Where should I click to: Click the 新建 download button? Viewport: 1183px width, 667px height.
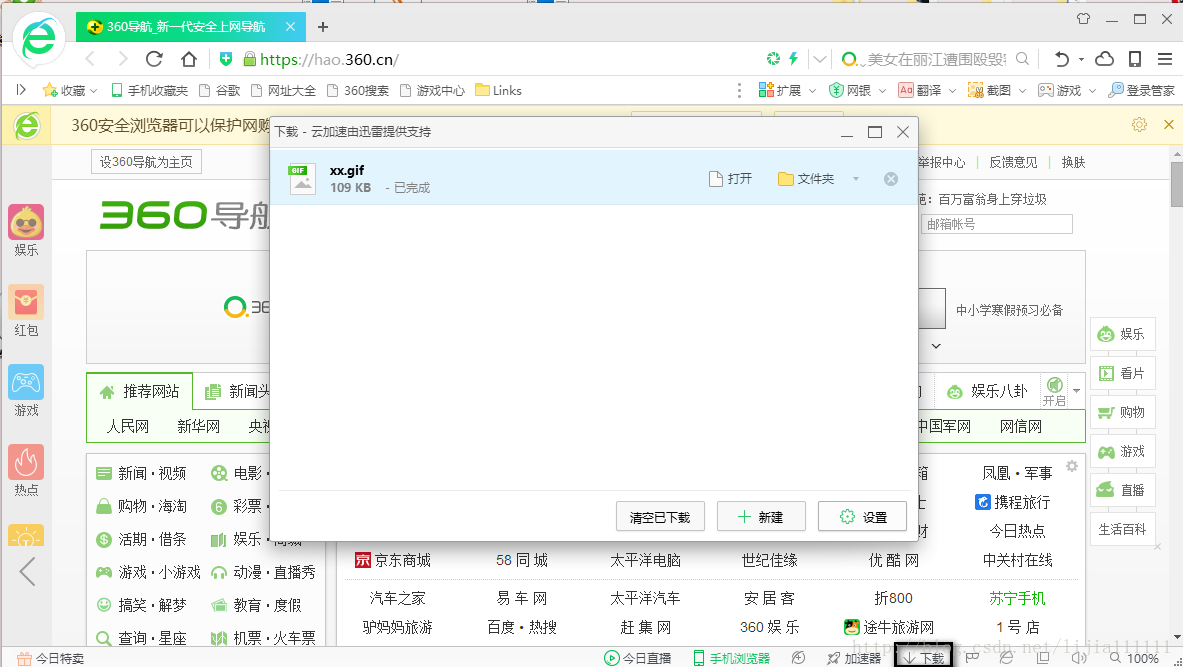point(760,517)
